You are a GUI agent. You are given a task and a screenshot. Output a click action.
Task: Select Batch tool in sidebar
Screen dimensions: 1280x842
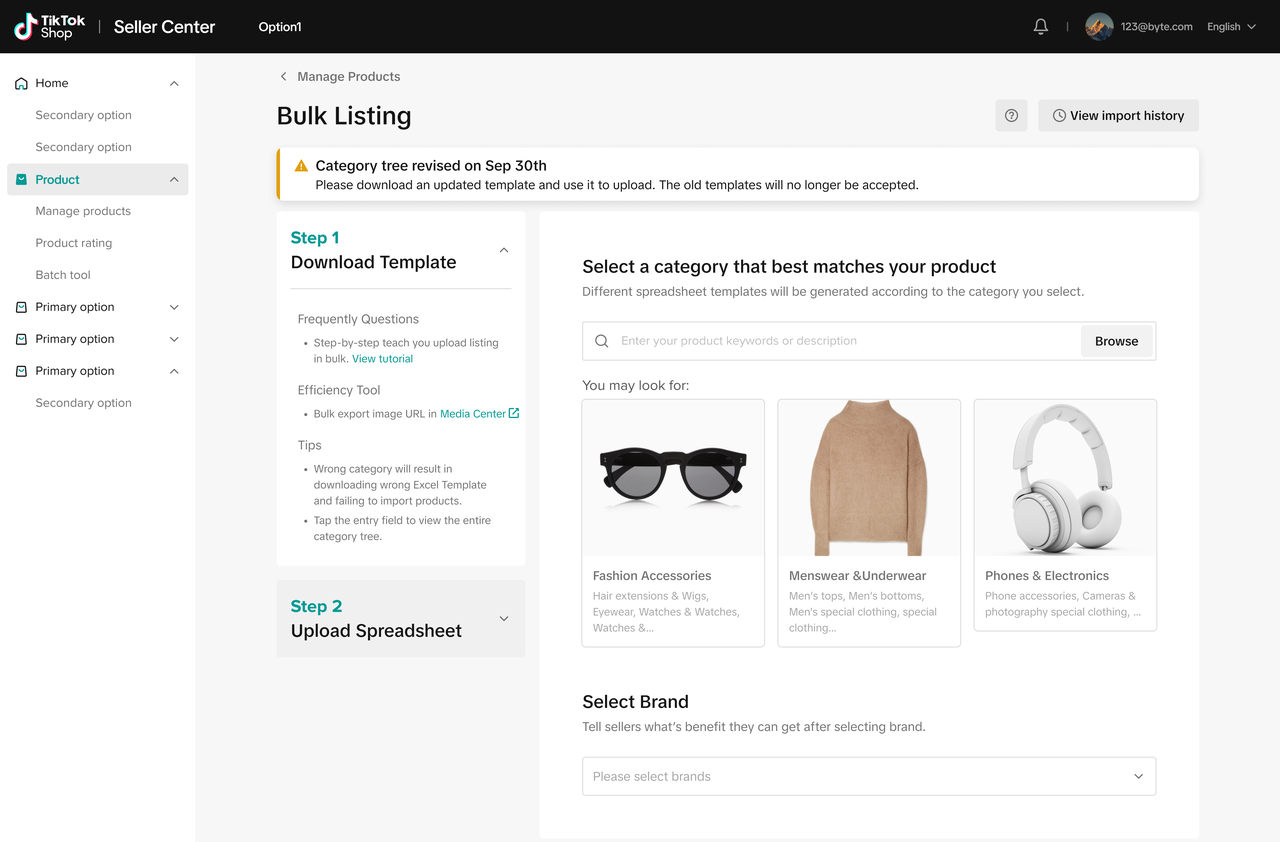(x=63, y=275)
